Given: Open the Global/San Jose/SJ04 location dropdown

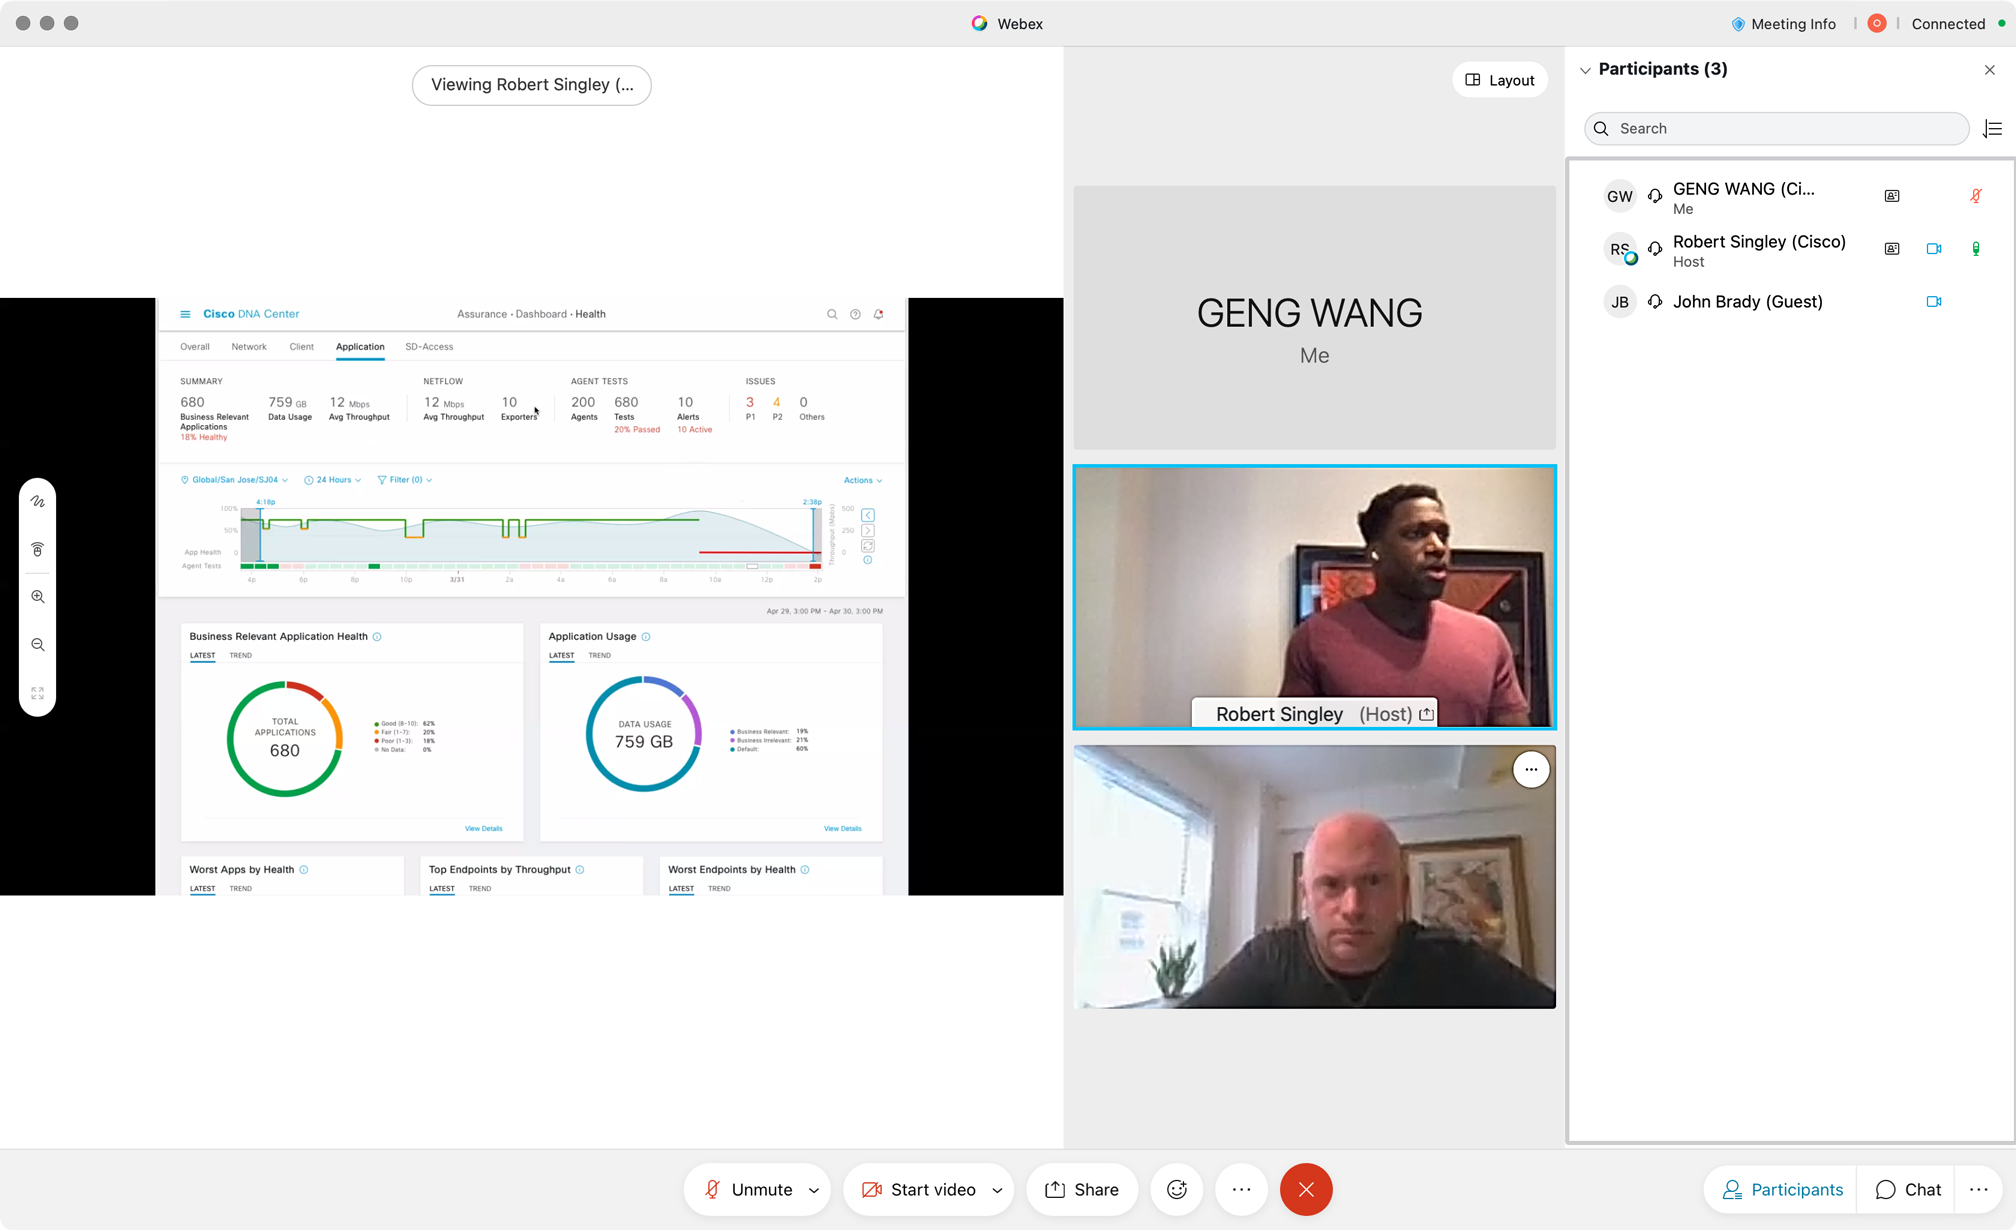Looking at the screenshot, I should click(x=234, y=480).
